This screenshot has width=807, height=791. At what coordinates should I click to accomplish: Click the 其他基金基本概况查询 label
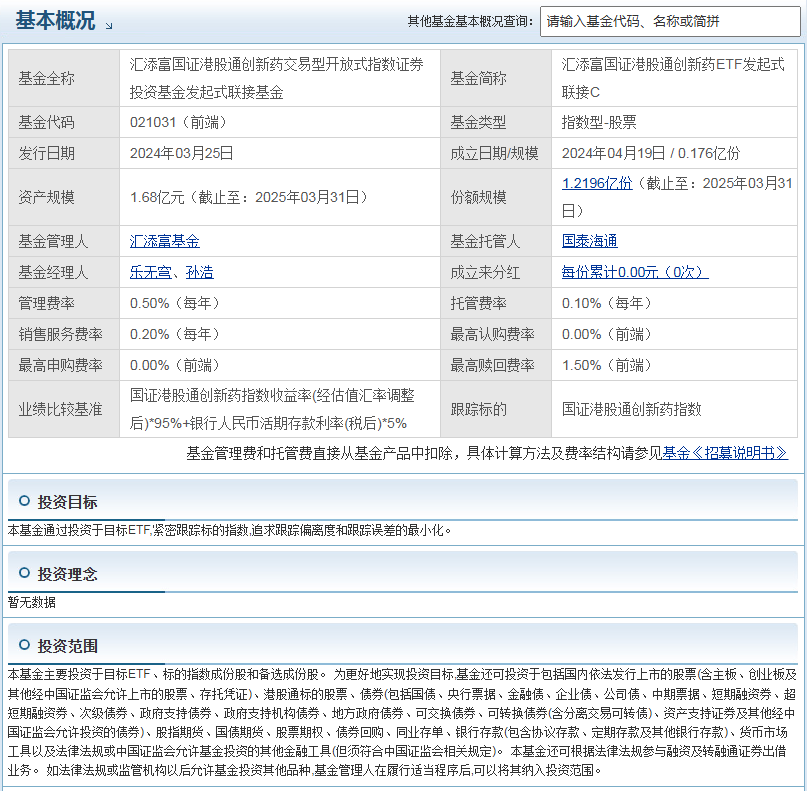pyautogui.click(x=470, y=22)
